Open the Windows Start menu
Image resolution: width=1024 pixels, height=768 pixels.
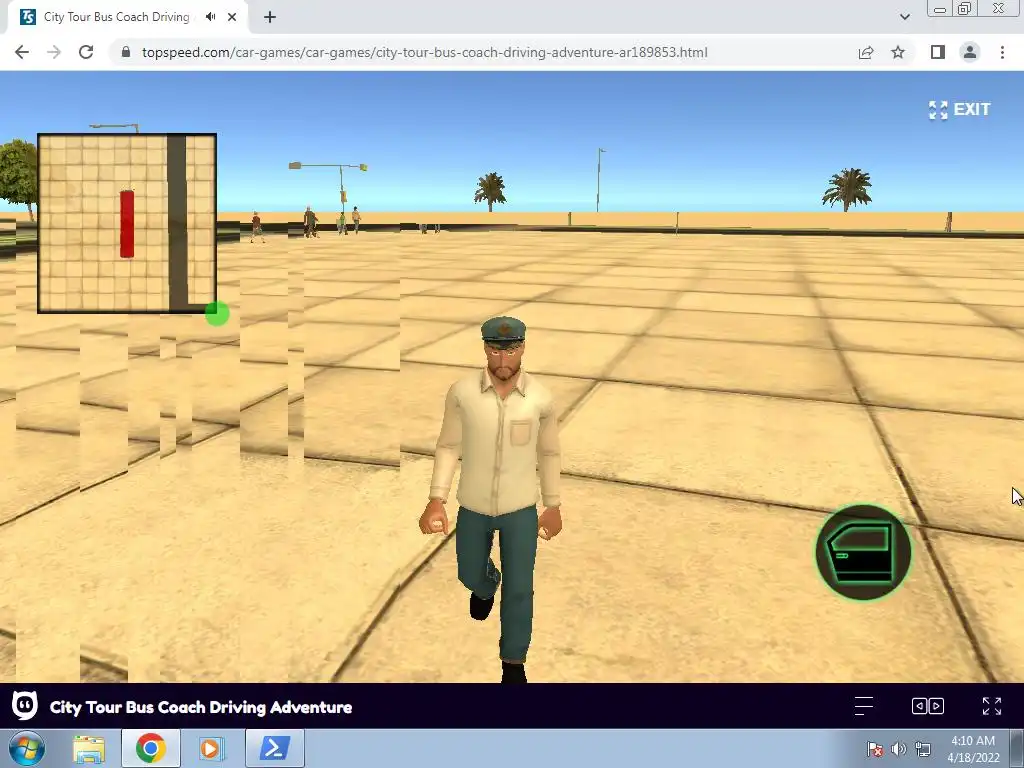26,748
